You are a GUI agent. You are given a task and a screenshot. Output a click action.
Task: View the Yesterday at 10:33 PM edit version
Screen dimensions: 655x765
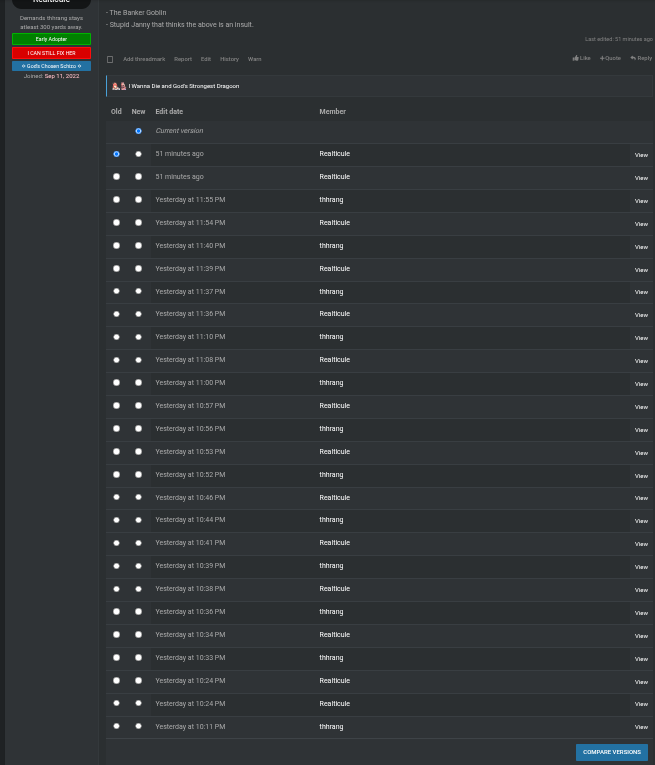pyautogui.click(x=641, y=659)
